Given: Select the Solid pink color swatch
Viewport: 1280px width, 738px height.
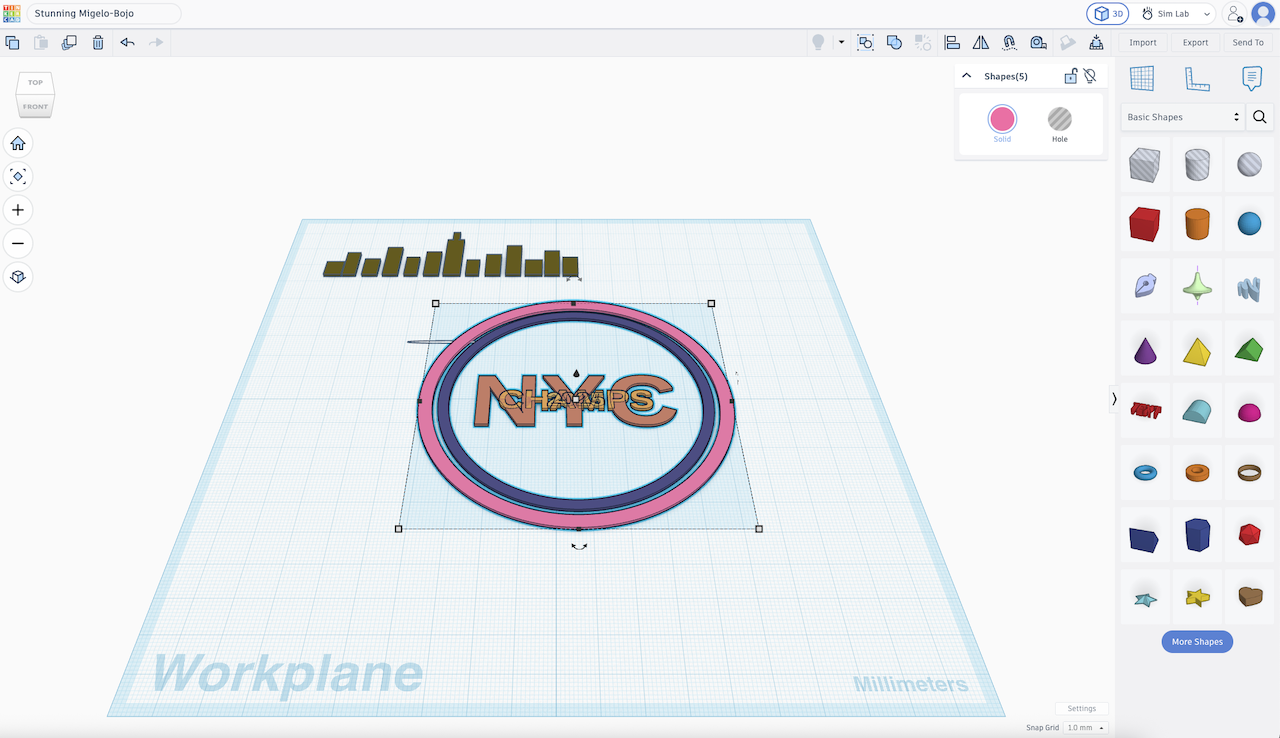Looking at the screenshot, I should point(1002,120).
